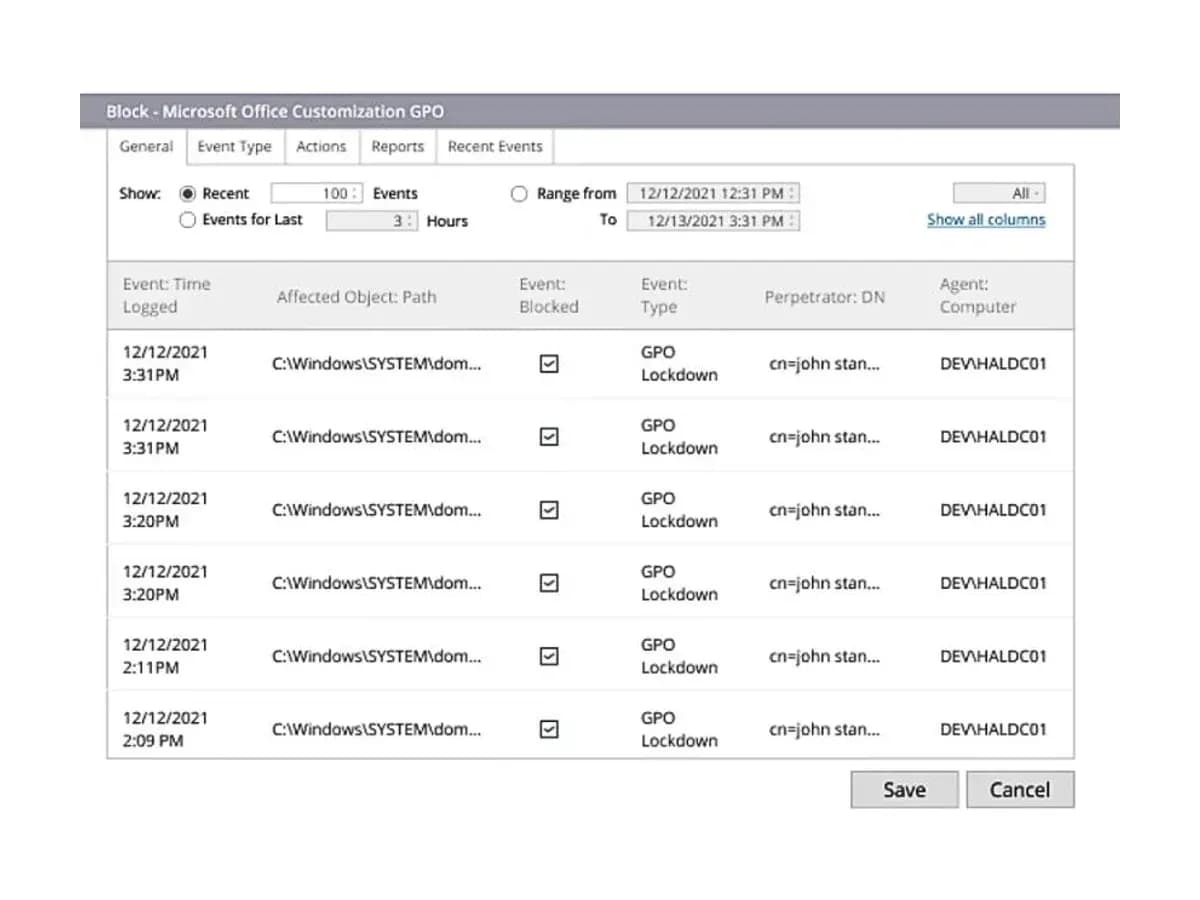Click the Range from date field 12/12/2021 12:31 PM
Viewport: 1200px width, 900px height.
pyautogui.click(x=713, y=194)
